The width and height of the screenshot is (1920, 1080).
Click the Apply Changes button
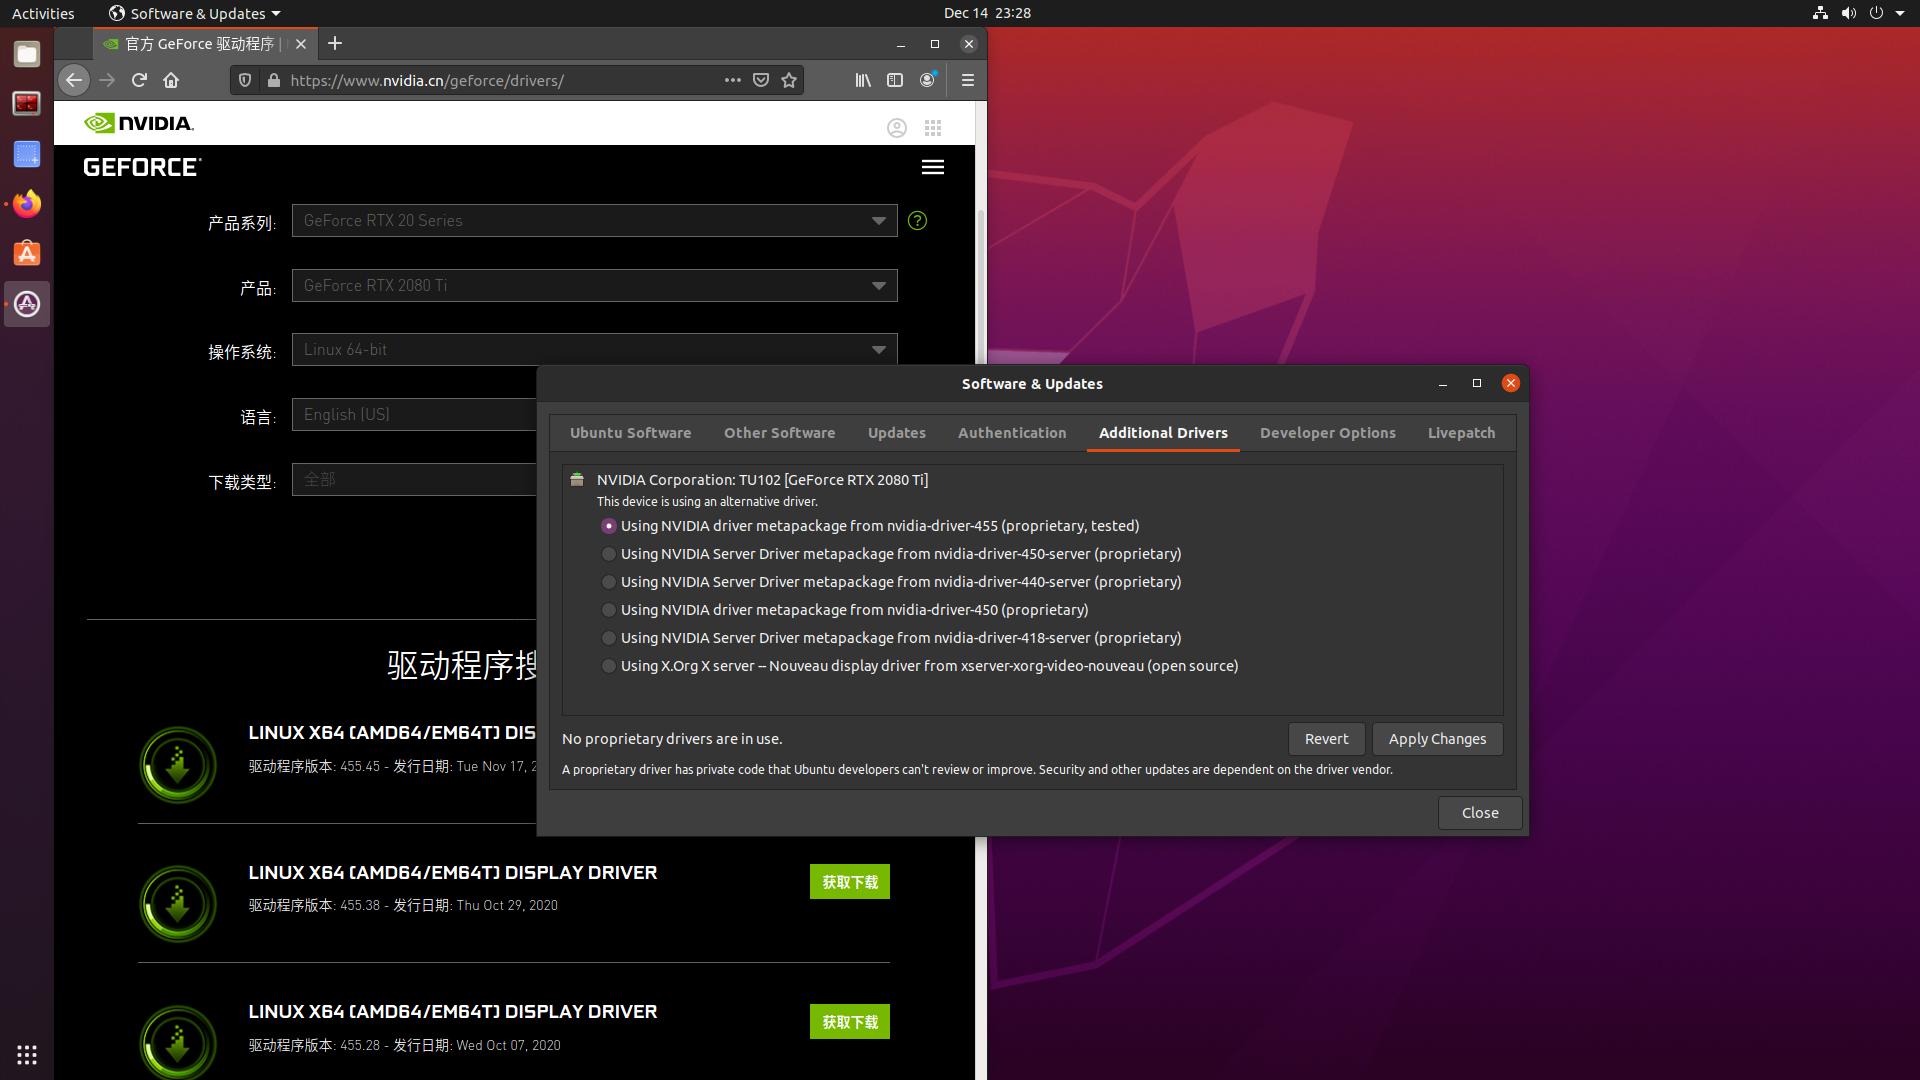click(1437, 739)
